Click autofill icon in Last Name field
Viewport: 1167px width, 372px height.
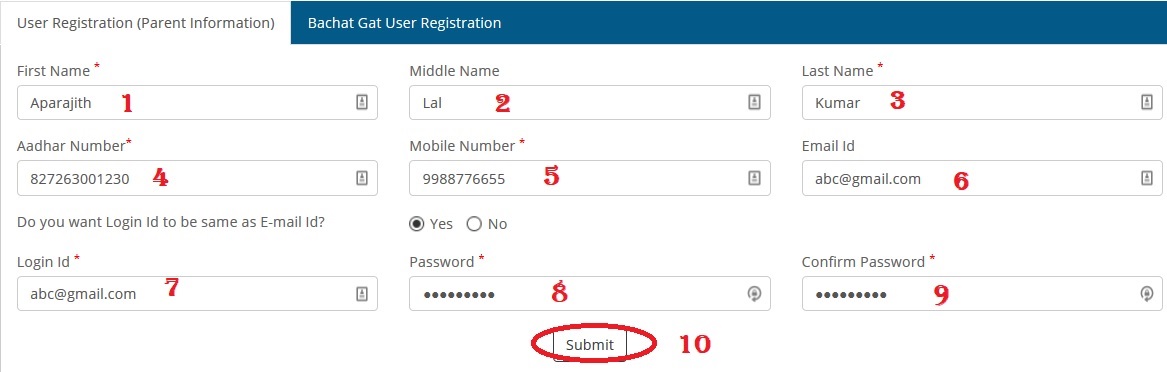(x=1146, y=103)
